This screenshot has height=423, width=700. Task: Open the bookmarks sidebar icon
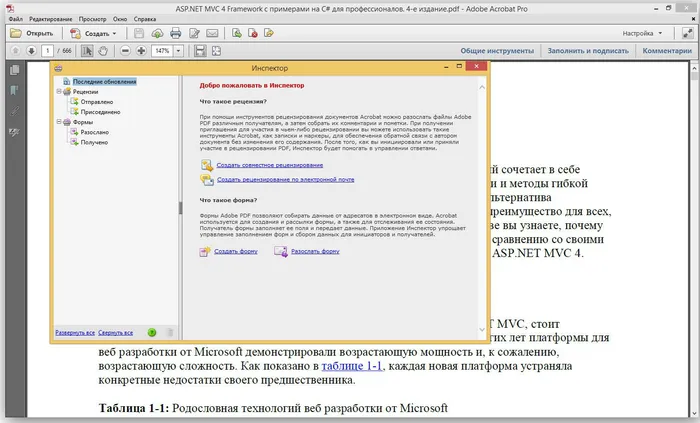15,91
